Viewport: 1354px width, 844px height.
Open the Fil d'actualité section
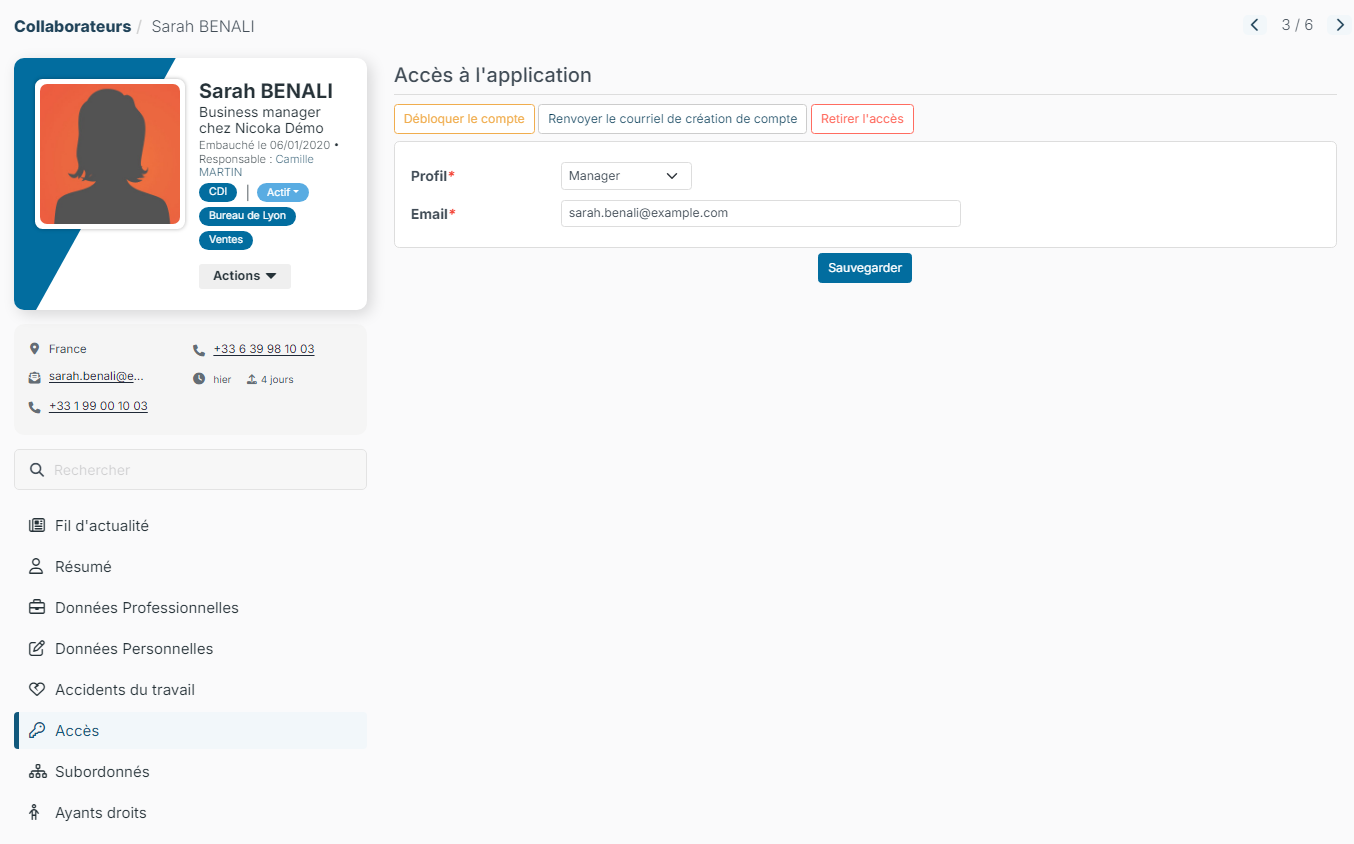[x=190, y=526]
